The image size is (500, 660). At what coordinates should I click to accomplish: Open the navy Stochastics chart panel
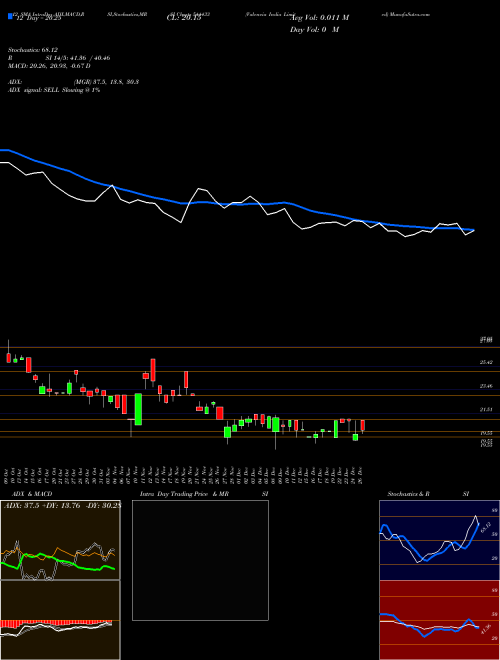[x=439, y=540]
